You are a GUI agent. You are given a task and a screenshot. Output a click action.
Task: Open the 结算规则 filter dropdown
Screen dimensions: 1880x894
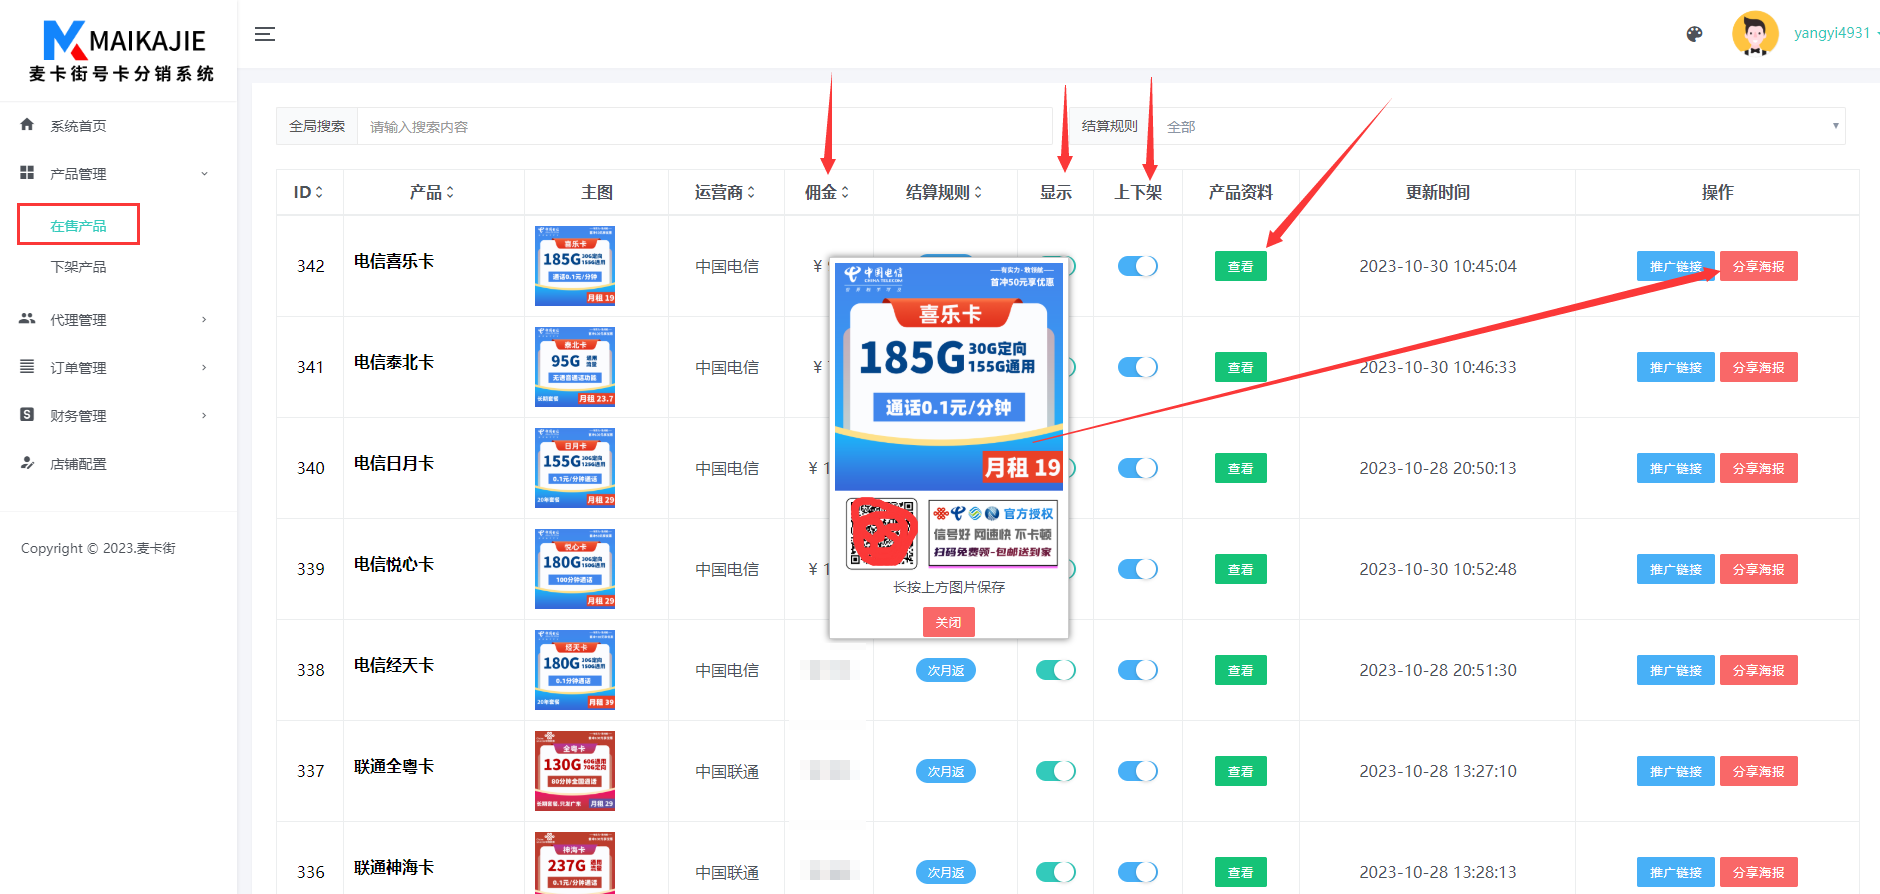tap(1500, 126)
